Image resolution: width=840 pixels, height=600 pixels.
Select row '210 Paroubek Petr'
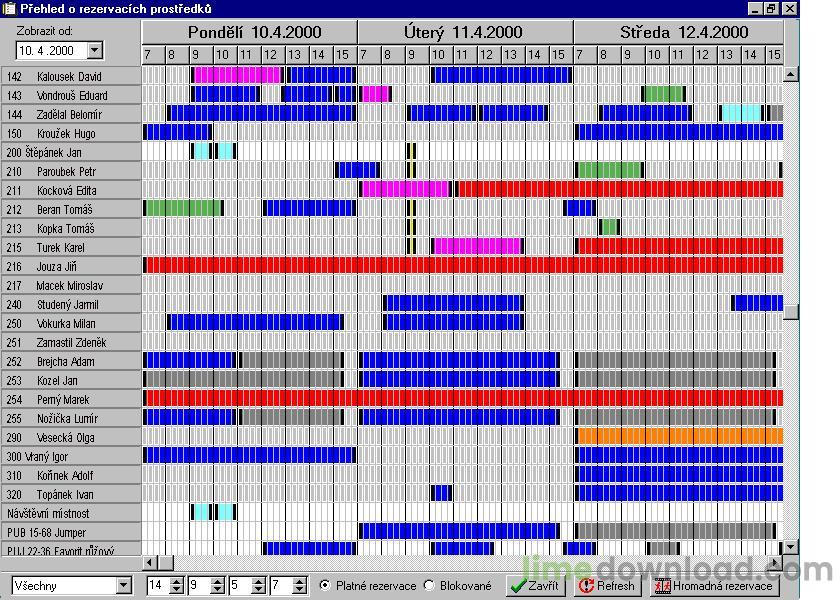(x=71, y=171)
